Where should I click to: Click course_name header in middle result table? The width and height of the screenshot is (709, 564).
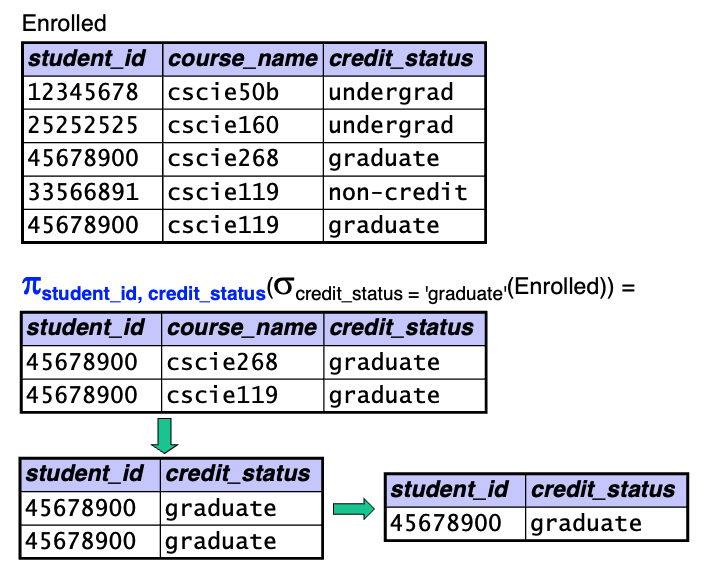coord(242,328)
